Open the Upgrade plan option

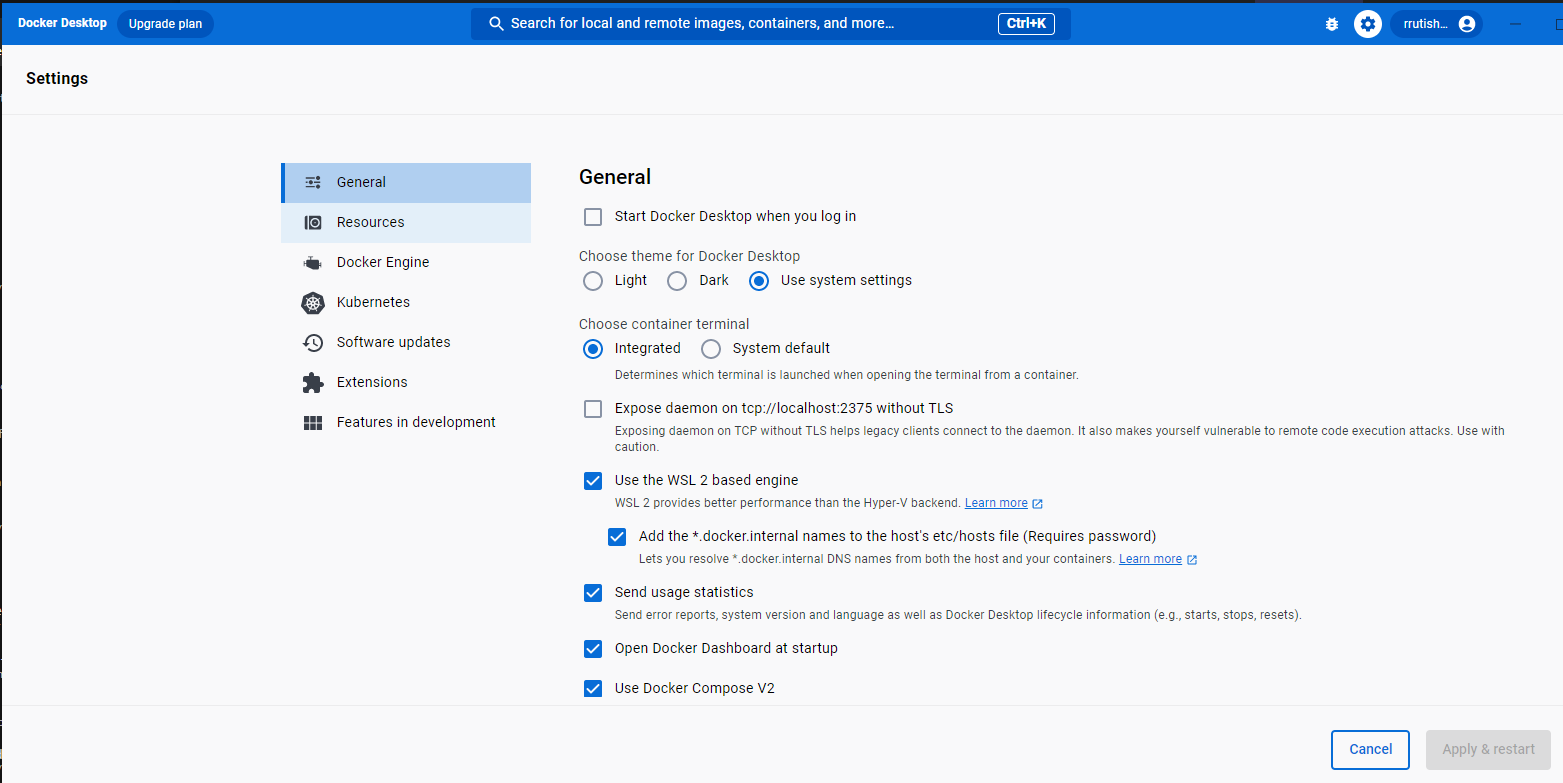tap(164, 23)
